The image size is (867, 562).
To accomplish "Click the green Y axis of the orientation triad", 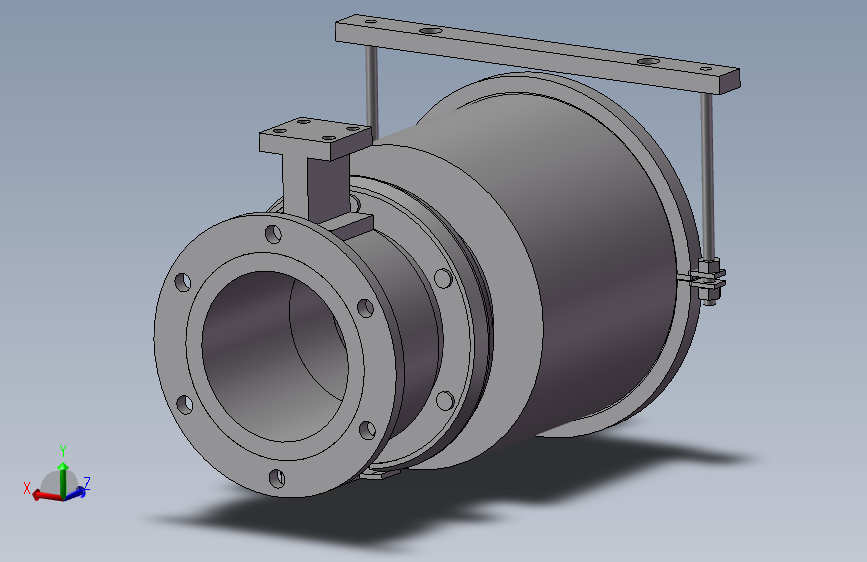I will [63, 480].
